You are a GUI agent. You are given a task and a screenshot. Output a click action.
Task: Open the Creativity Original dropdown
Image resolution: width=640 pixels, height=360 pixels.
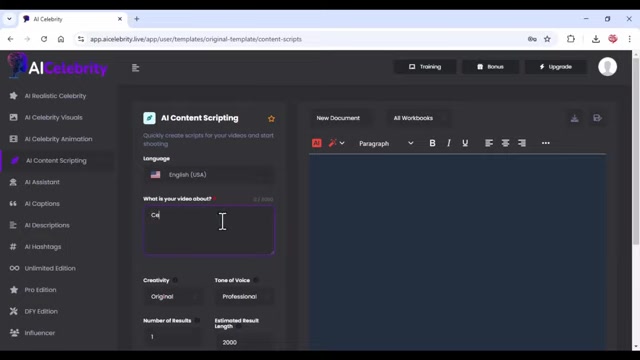point(173,297)
